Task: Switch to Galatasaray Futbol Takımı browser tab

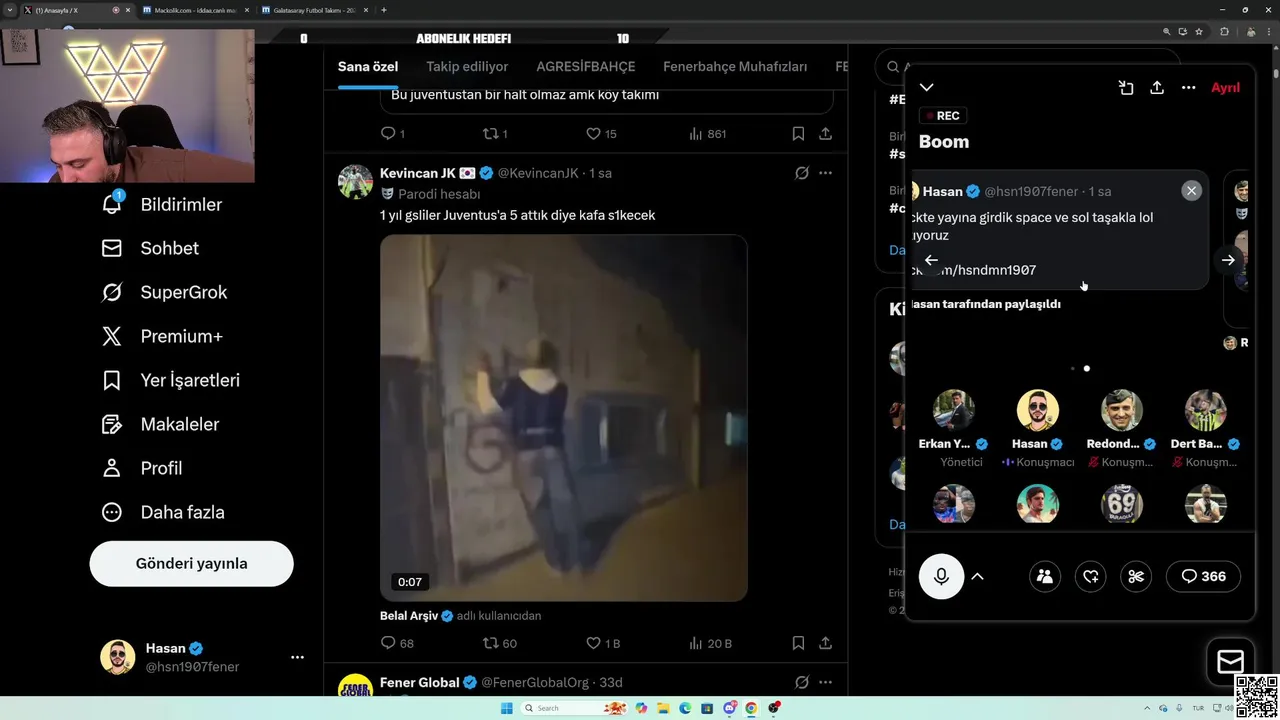Action: click(x=316, y=10)
